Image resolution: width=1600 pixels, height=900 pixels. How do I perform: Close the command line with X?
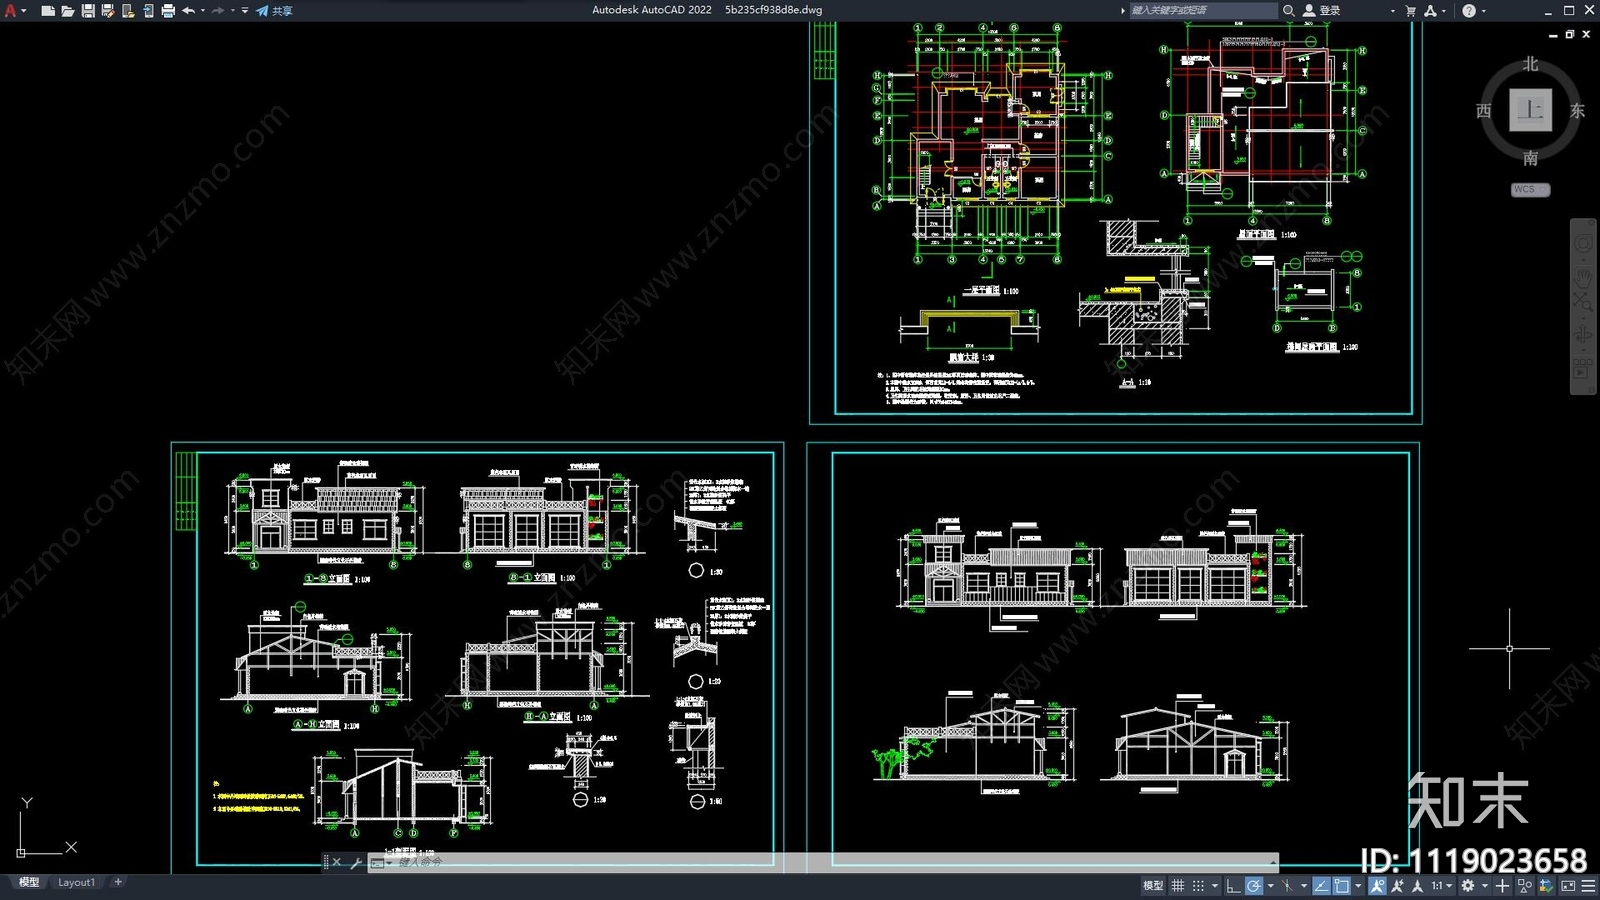coord(337,862)
